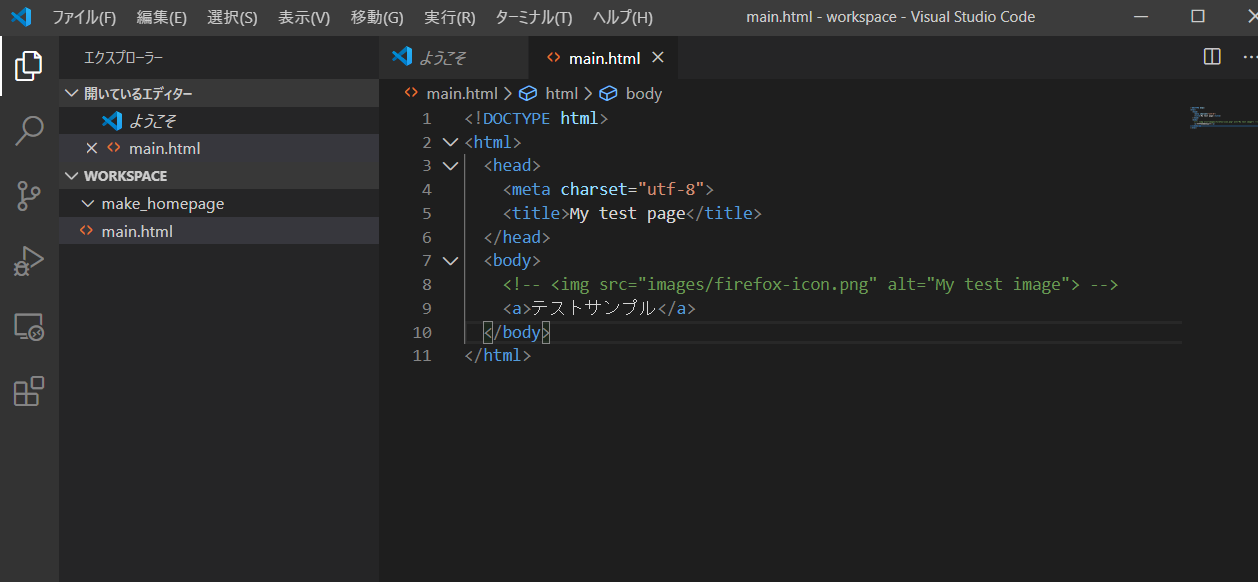
Task: Click the breadcrumb html symbol icon
Action: [528, 93]
